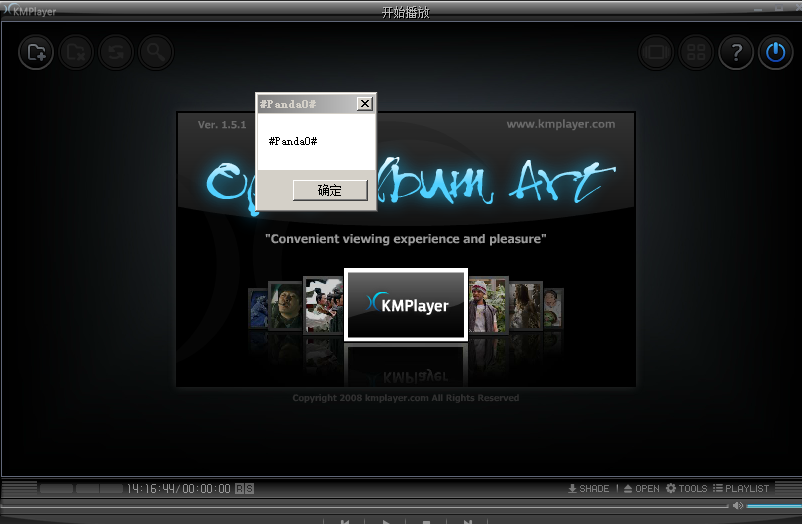The height and width of the screenshot is (524, 802).
Task: Click the blue power icon
Action: [x=775, y=52]
